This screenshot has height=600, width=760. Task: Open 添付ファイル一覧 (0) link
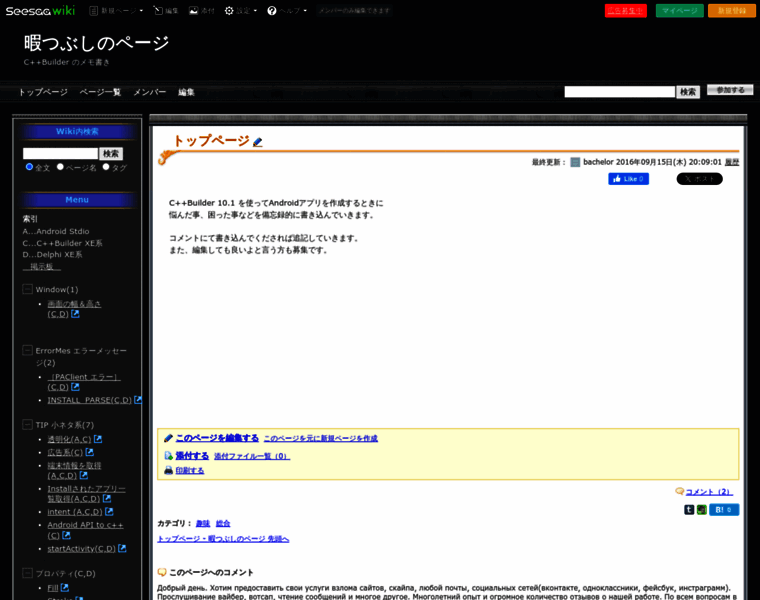coord(252,457)
